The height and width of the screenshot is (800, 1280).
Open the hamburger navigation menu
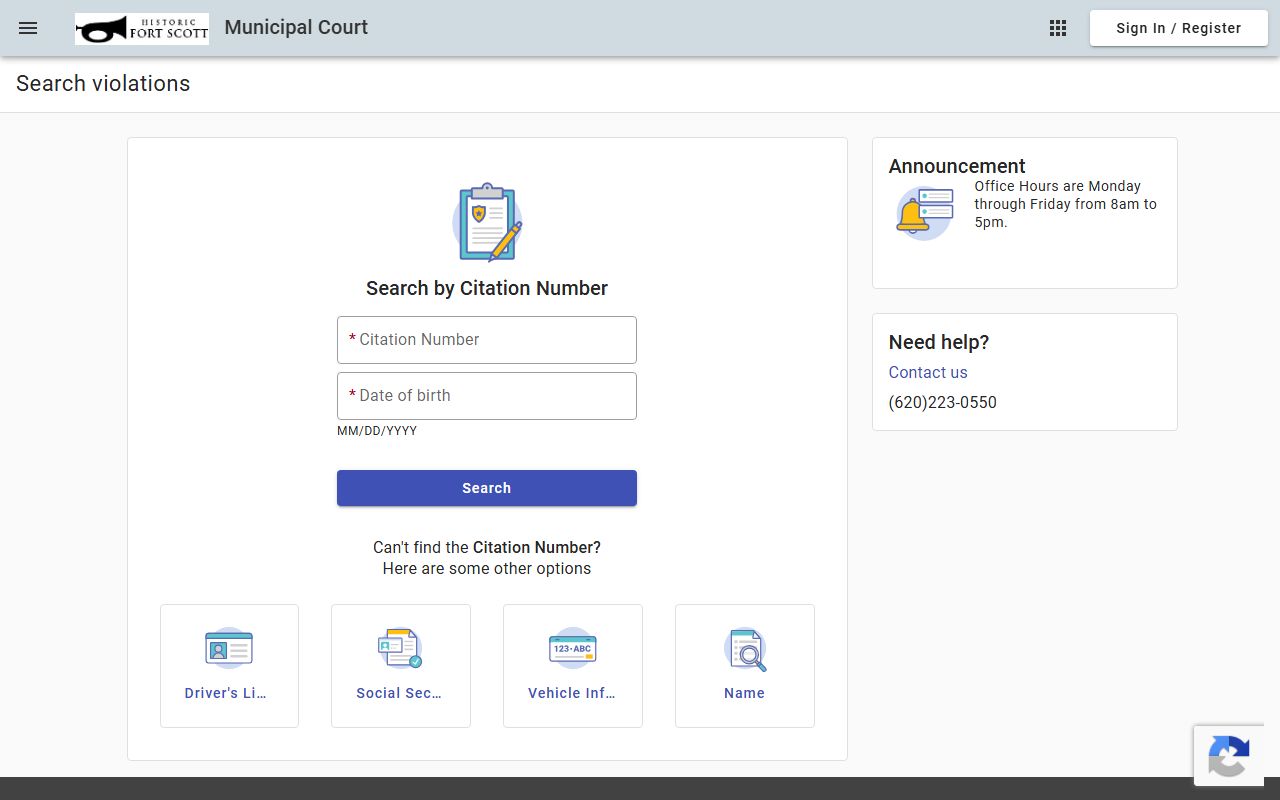(28, 28)
